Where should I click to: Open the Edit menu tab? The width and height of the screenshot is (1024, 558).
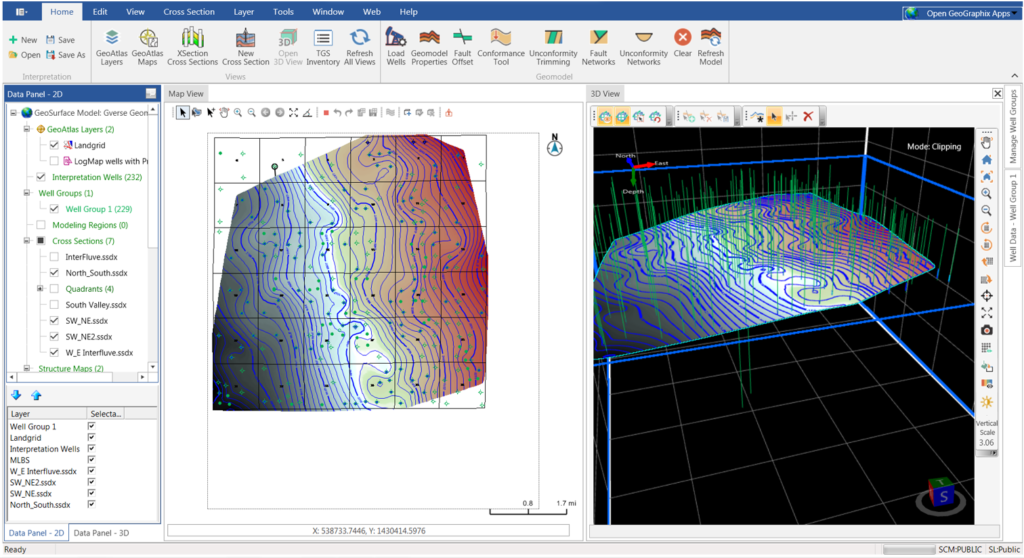click(x=100, y=12)
